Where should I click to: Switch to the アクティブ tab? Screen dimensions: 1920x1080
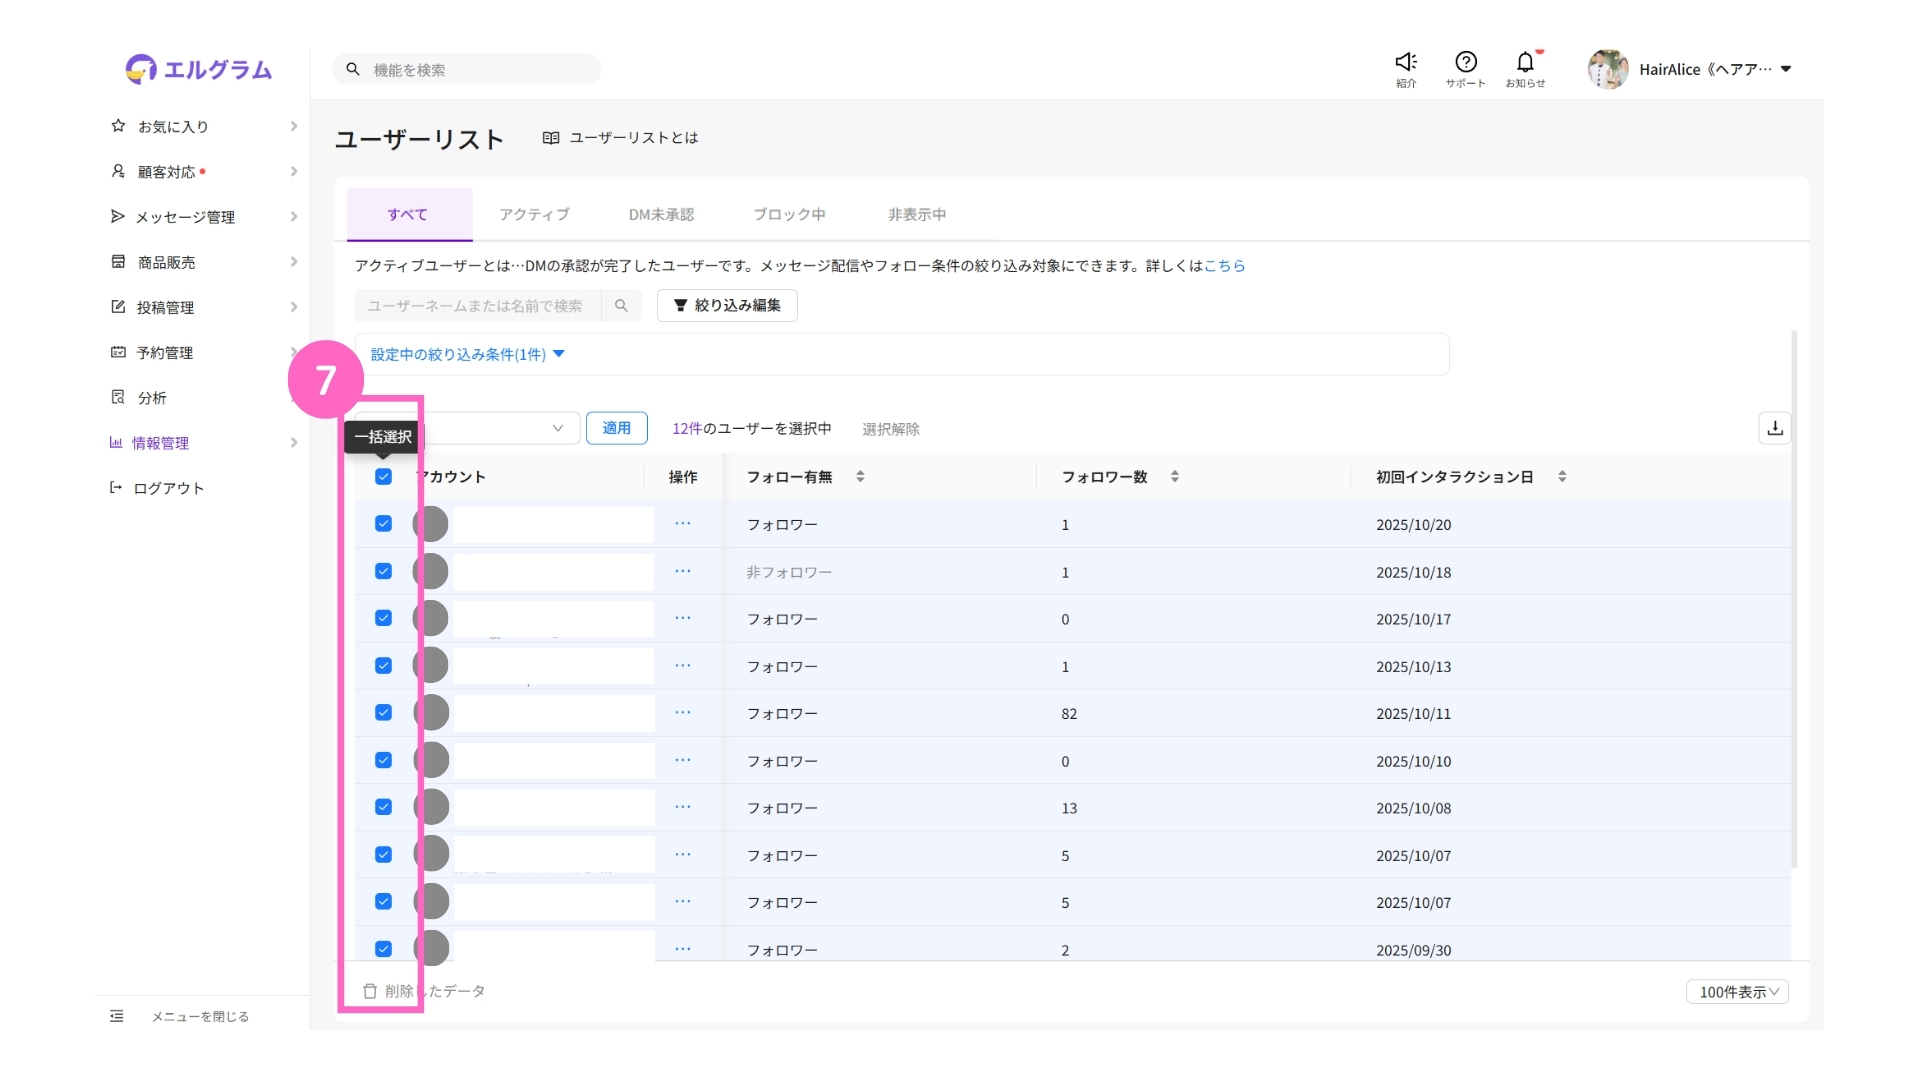tap(534, 214)
